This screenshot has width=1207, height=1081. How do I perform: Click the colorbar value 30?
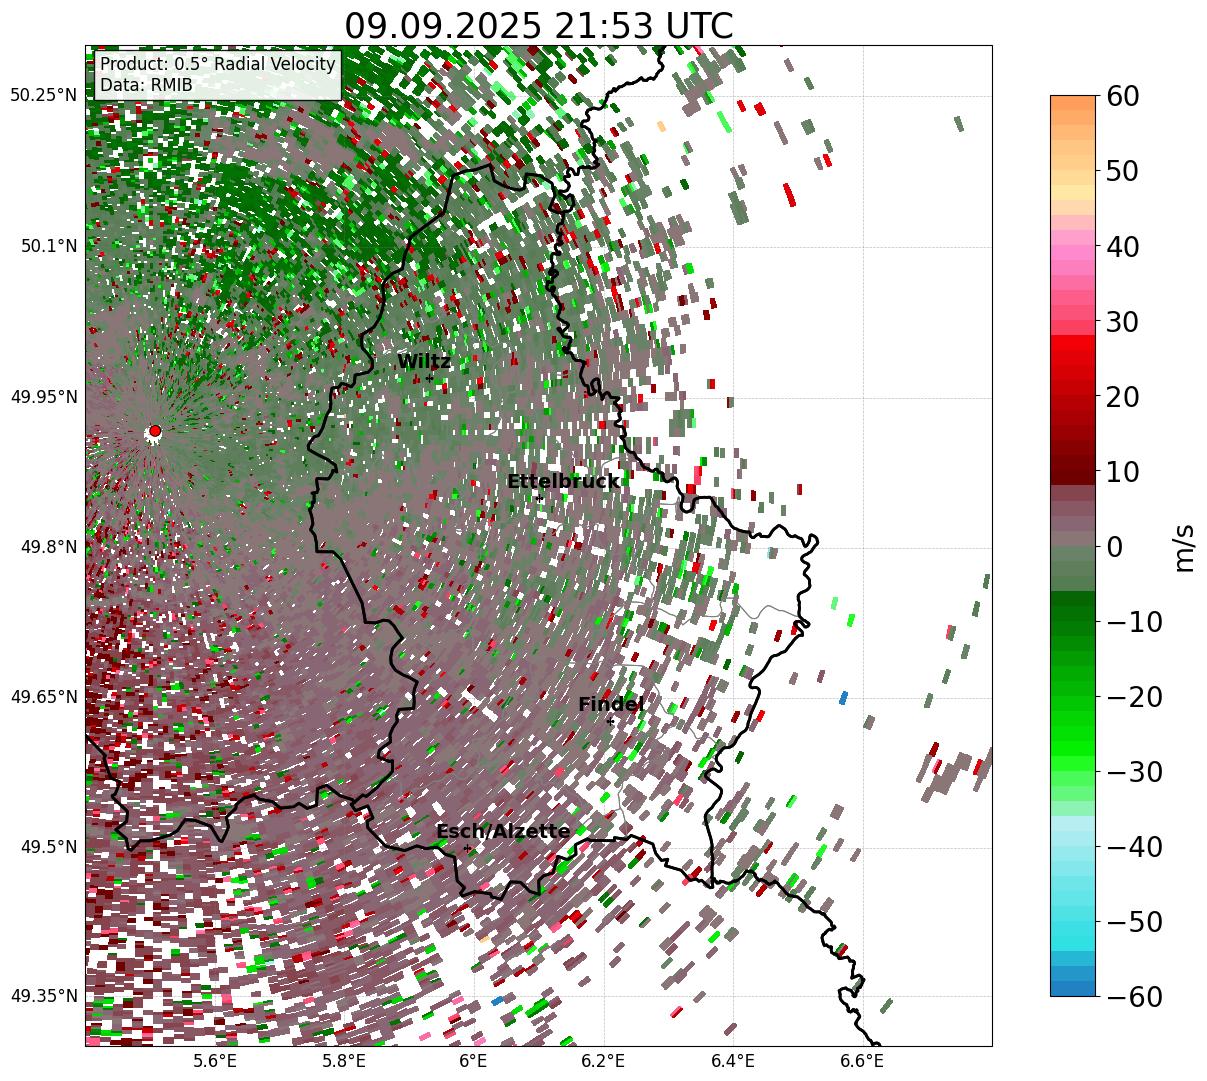pyautogui.click(x=1122, y=322)
